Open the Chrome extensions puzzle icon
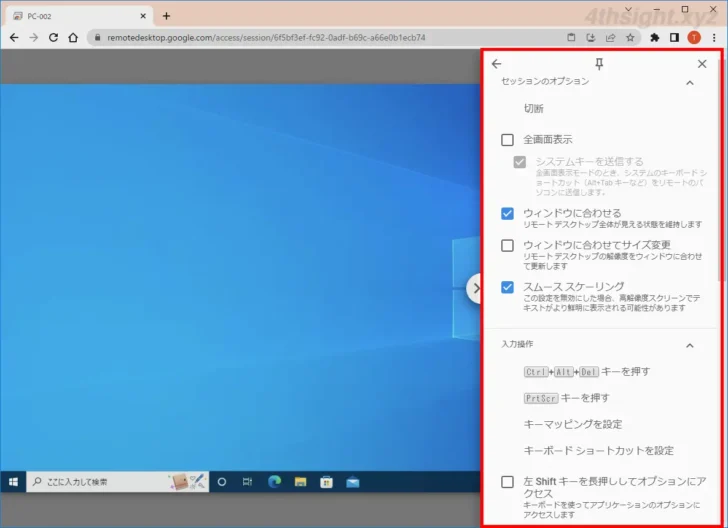 (x=655, y=38)
